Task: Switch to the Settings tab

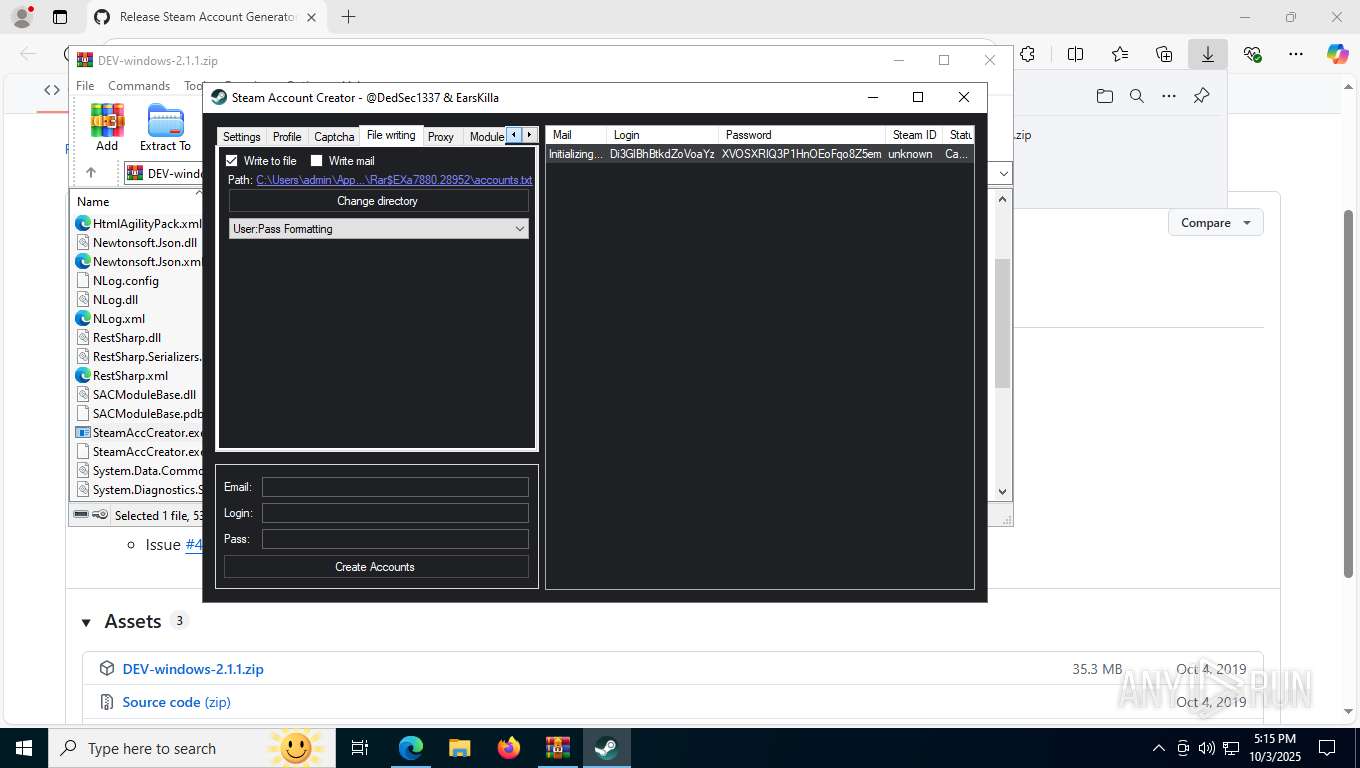Action: 241,137
